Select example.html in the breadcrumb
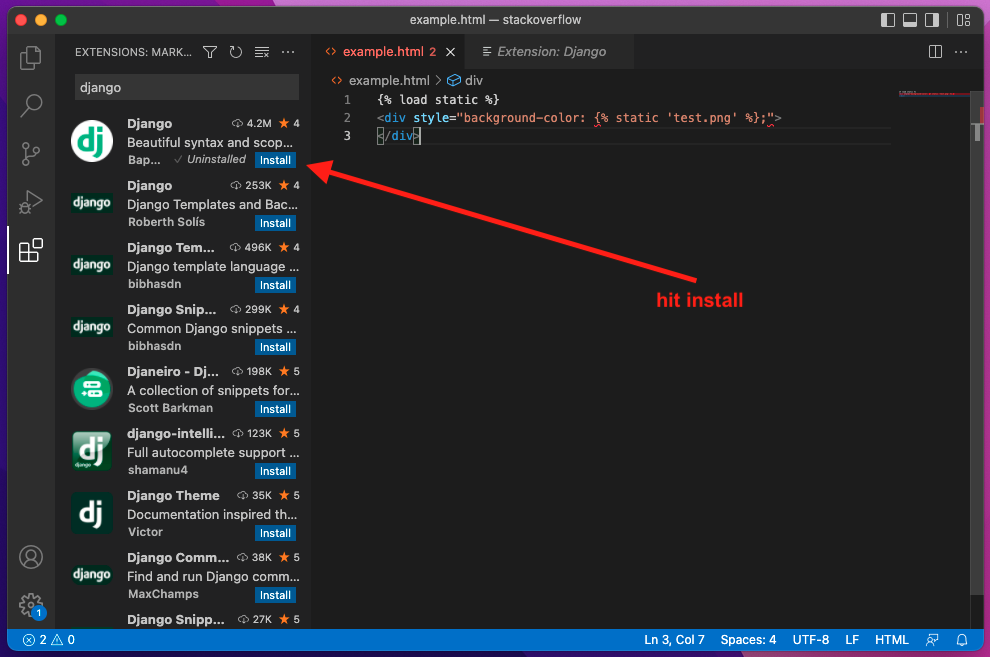990x657 pixels. click(x=389, y=80)
